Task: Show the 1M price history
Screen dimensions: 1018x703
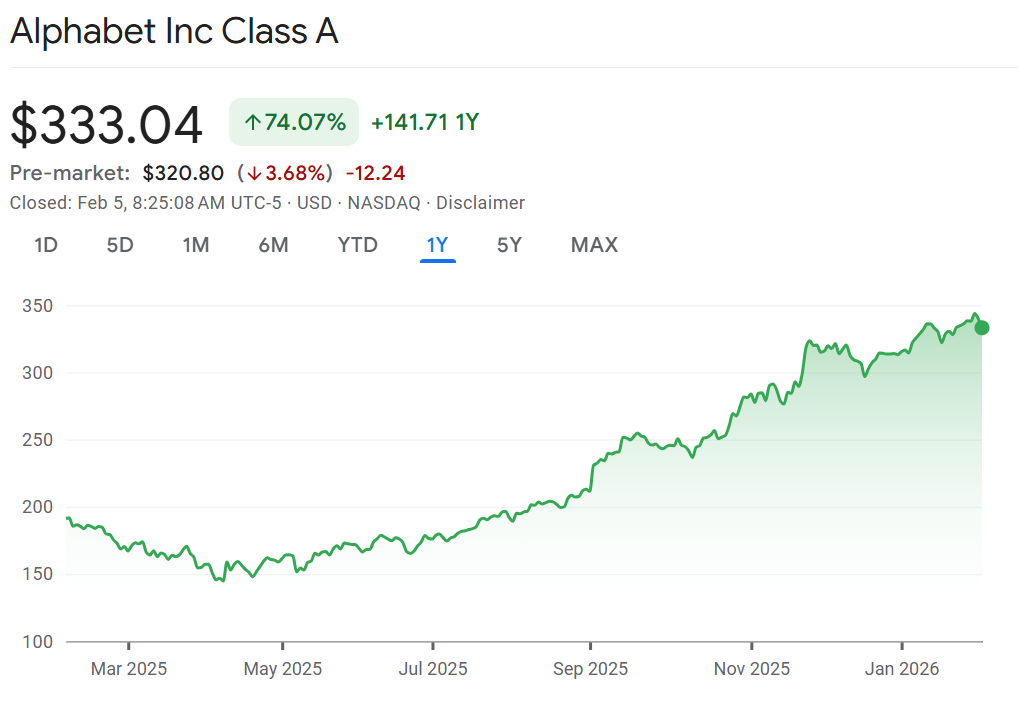Action: [196, 245]
